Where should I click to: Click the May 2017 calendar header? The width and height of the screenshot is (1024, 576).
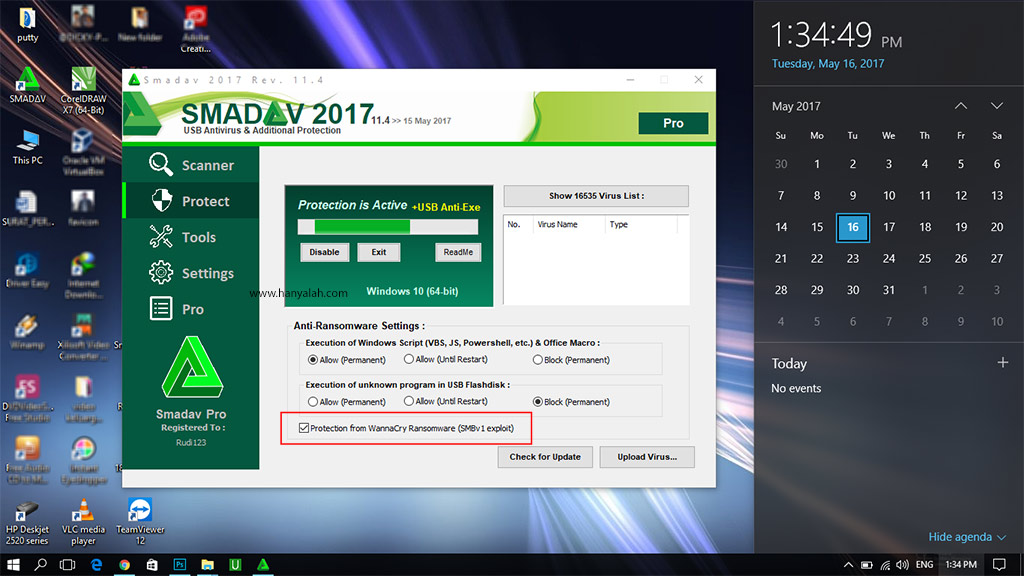click(x=796, y=106)
